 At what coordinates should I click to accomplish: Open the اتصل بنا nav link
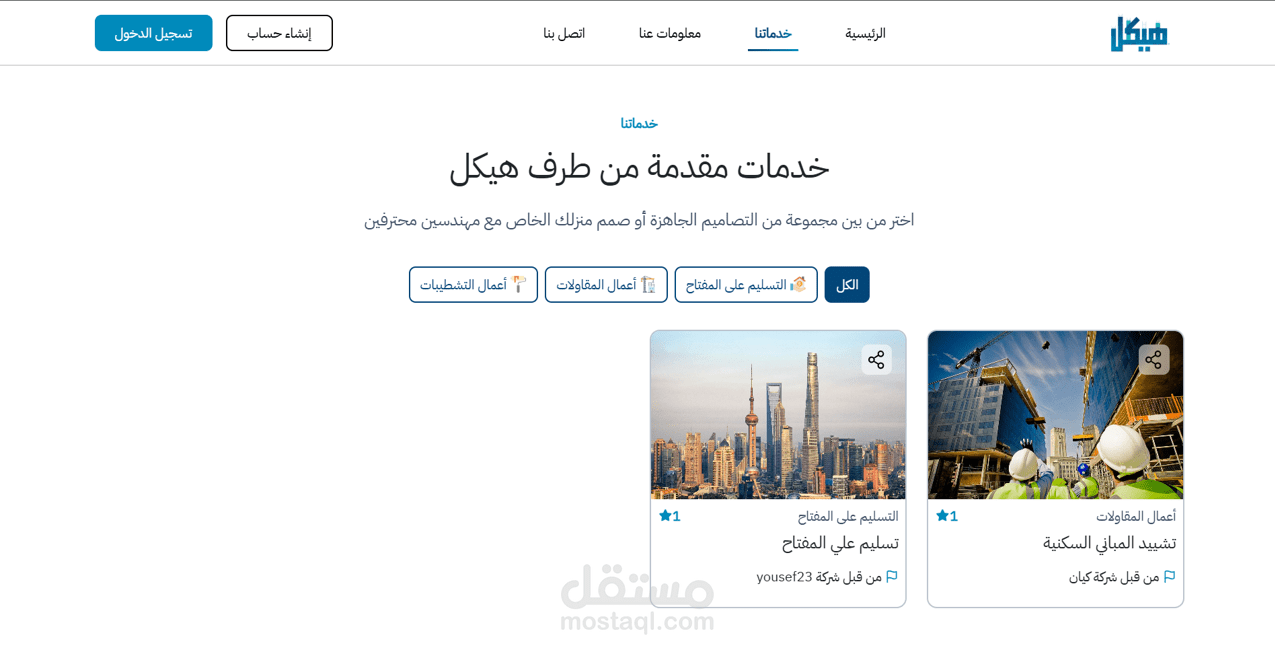click(564, 33)
